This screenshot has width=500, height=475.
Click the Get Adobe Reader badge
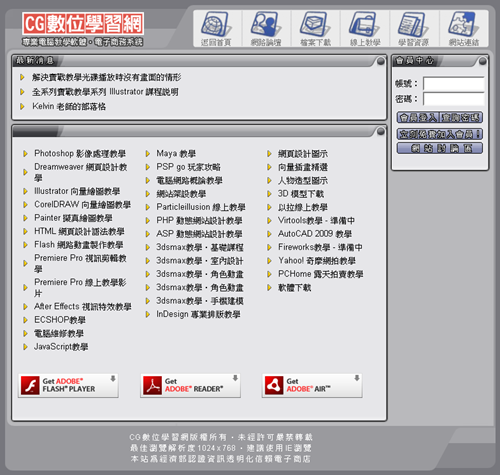pyautogui.click(x=190, y=385)
